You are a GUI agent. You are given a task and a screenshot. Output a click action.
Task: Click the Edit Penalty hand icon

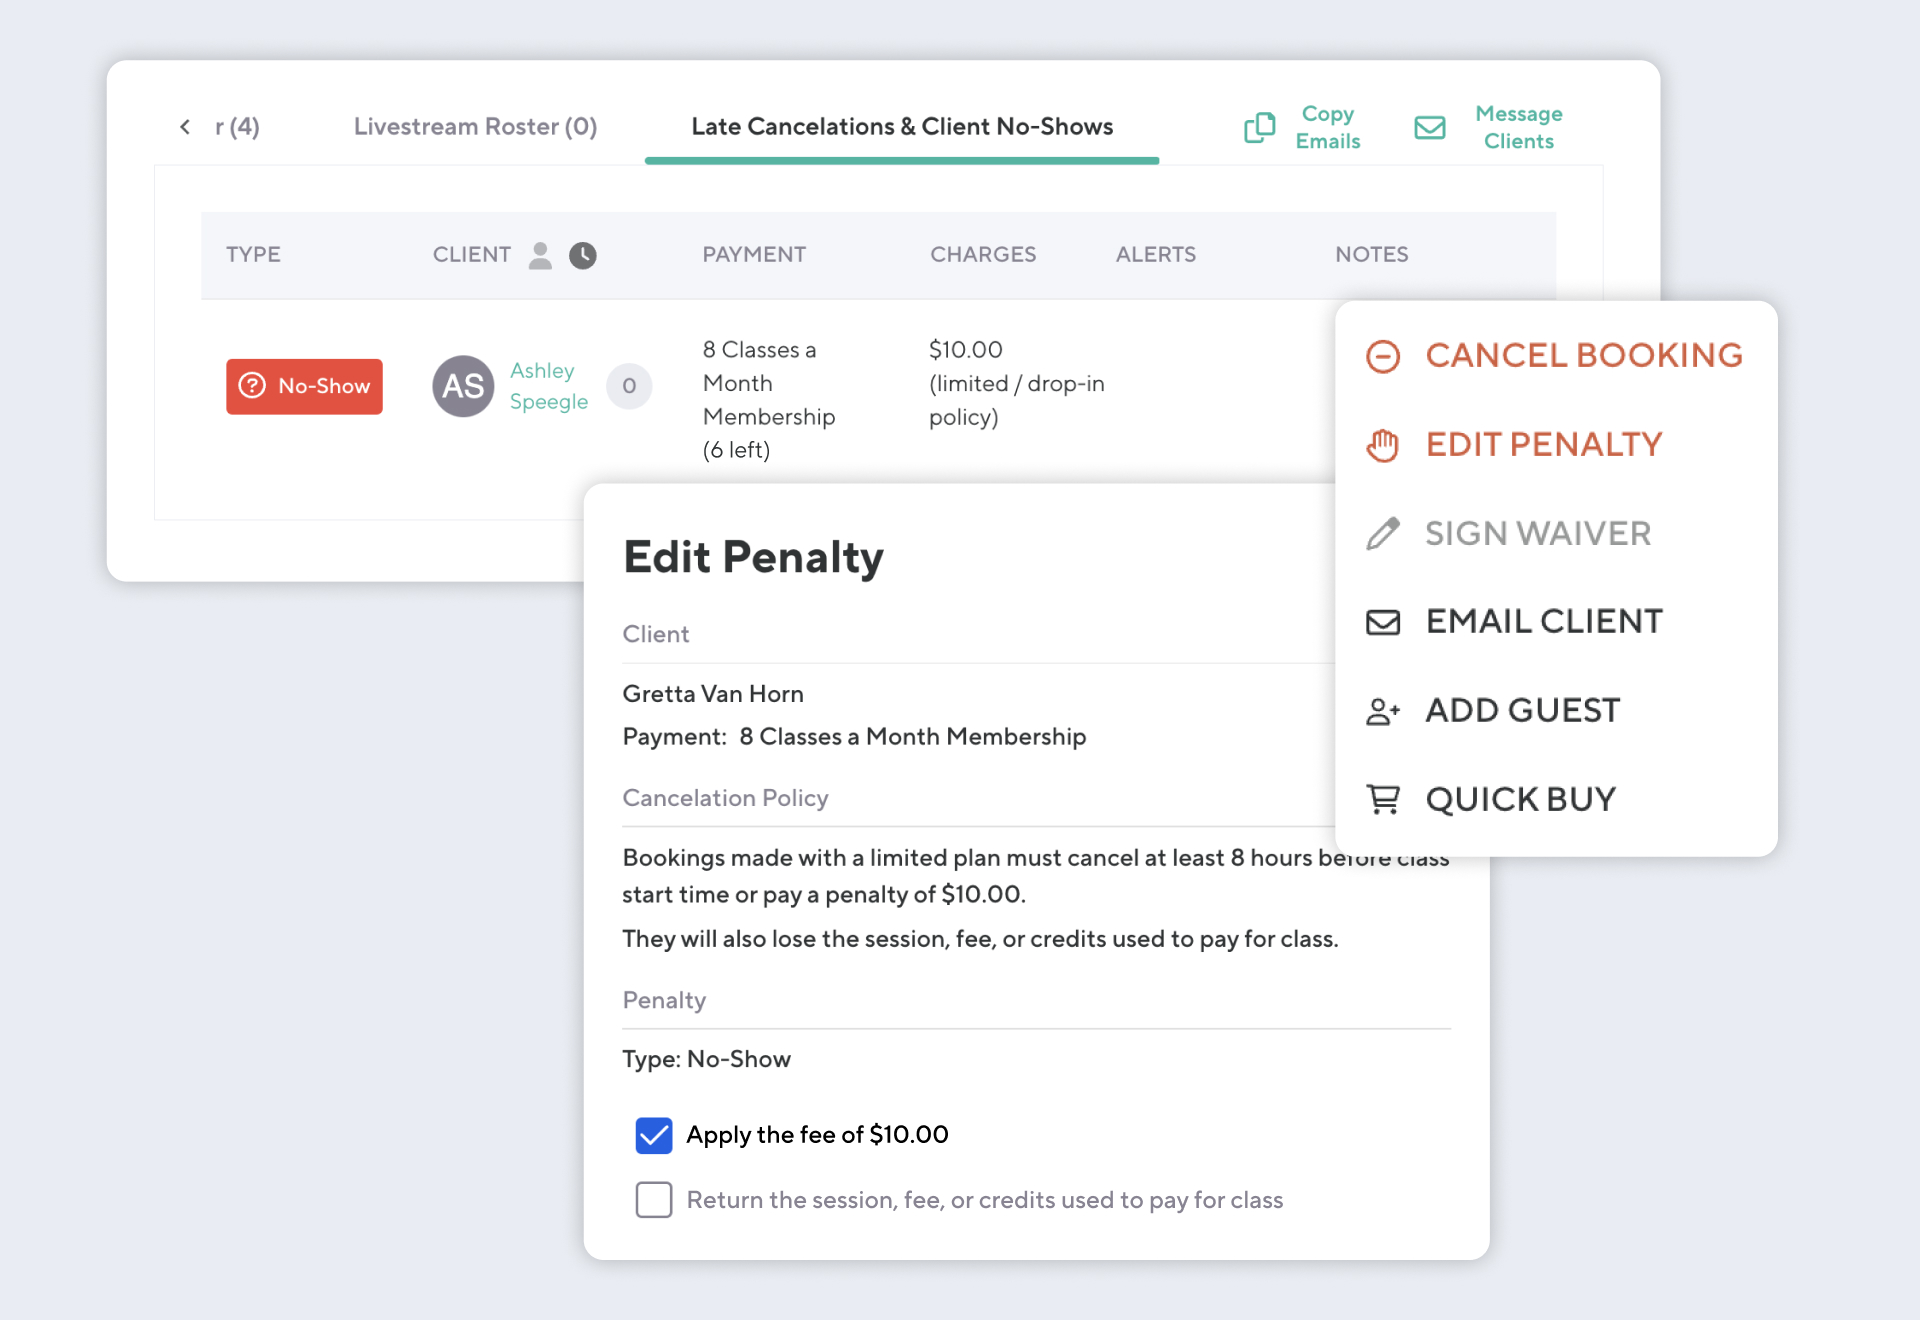tap(1383, 445)
